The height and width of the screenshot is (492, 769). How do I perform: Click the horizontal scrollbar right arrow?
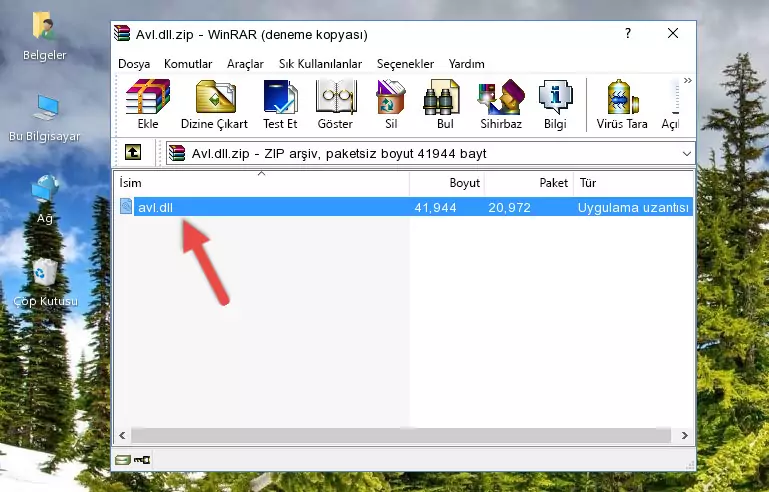point(685,435)
